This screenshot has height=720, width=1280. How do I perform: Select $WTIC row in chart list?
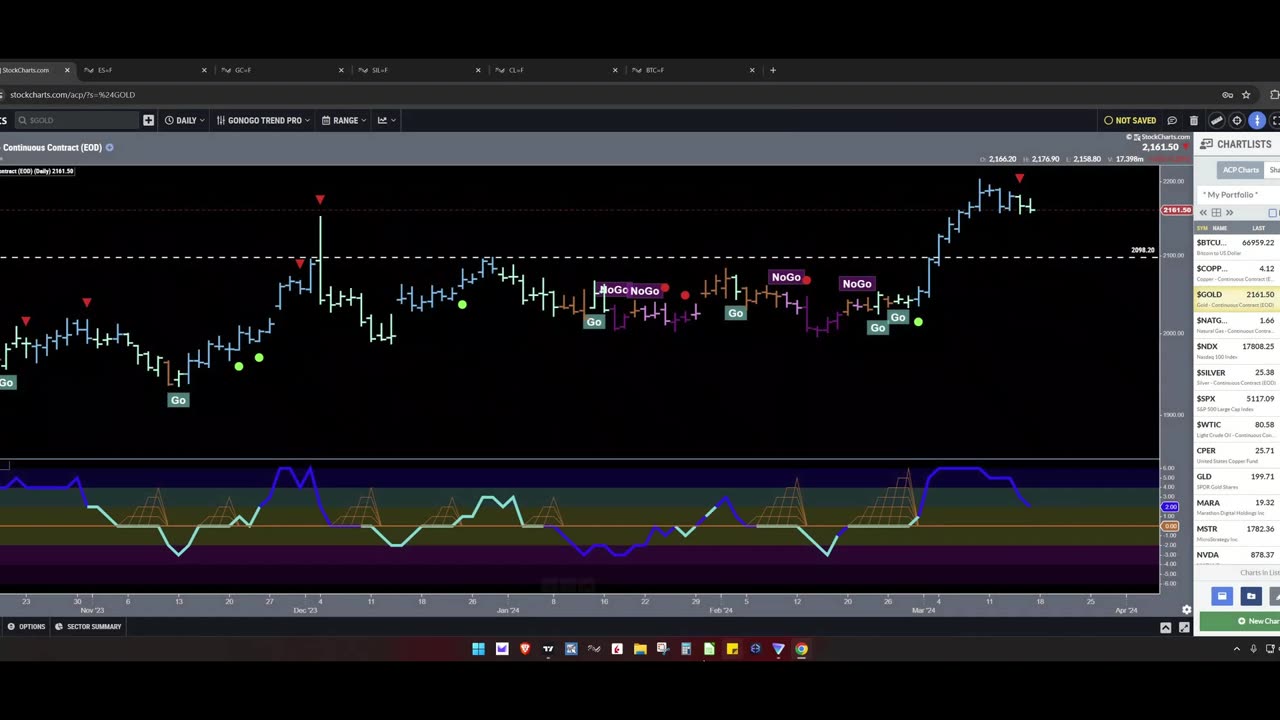[x=1237, y=428]
